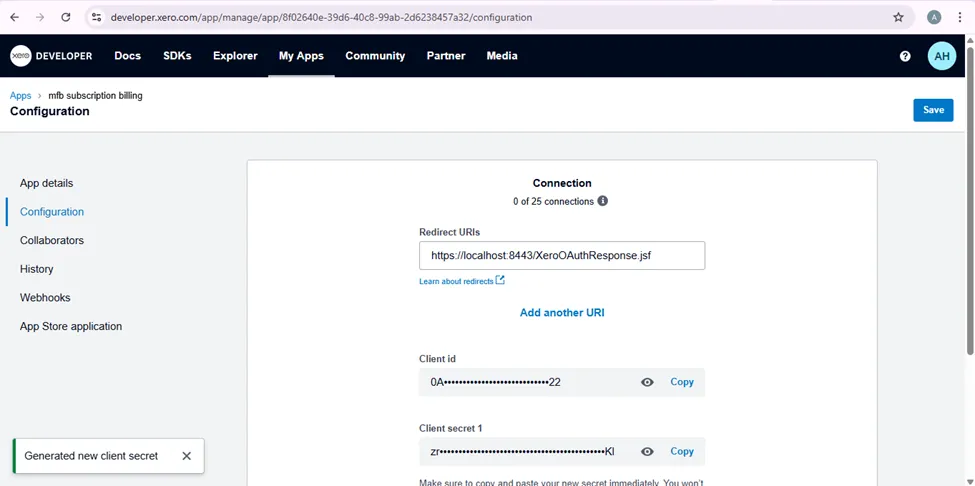Open the Learn about redirects link
Screen dimensions: 975x486
coord(456,282)
